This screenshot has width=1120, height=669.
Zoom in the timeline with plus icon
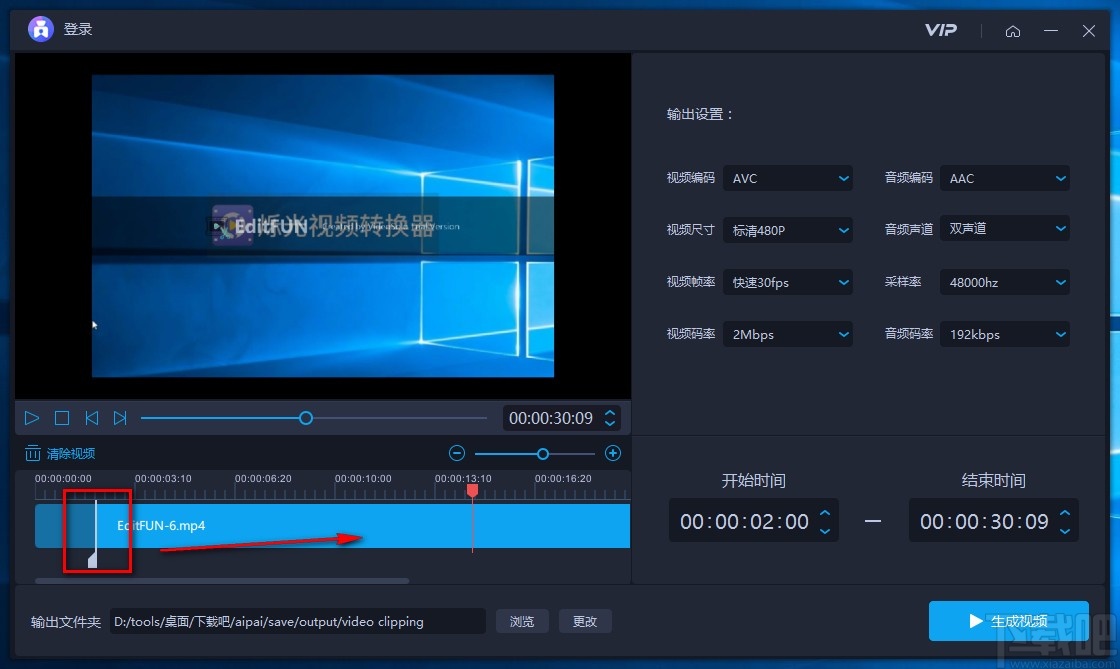(x=613, y=453)
